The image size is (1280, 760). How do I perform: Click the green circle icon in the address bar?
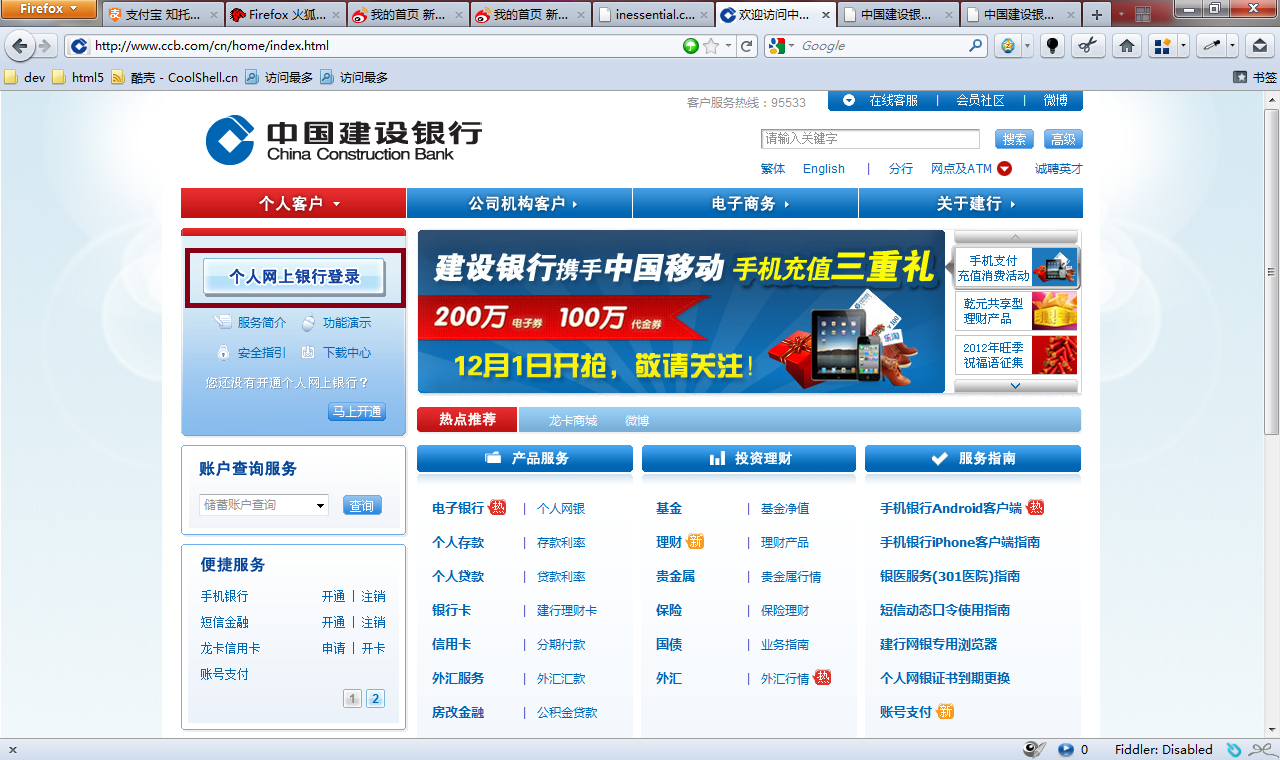coord(691,46)
